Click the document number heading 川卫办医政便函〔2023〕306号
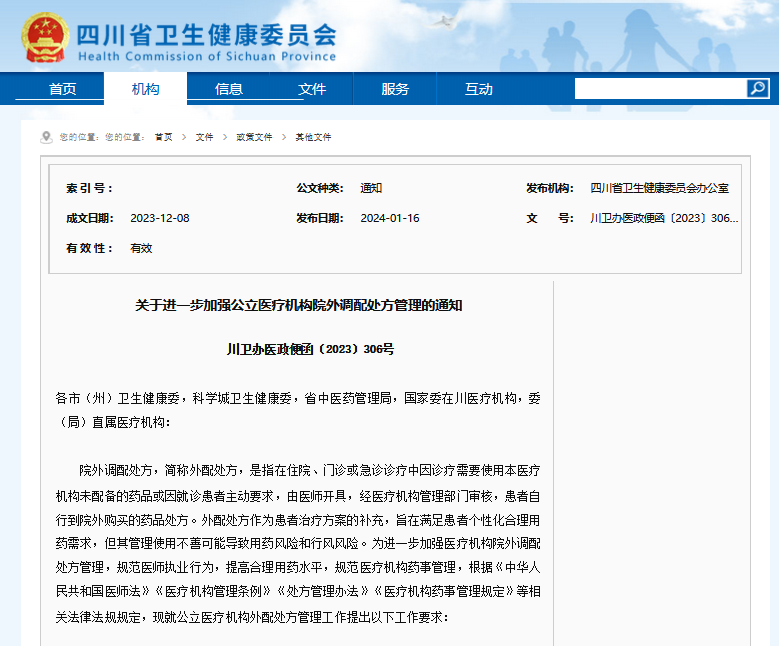 point(311,349)
